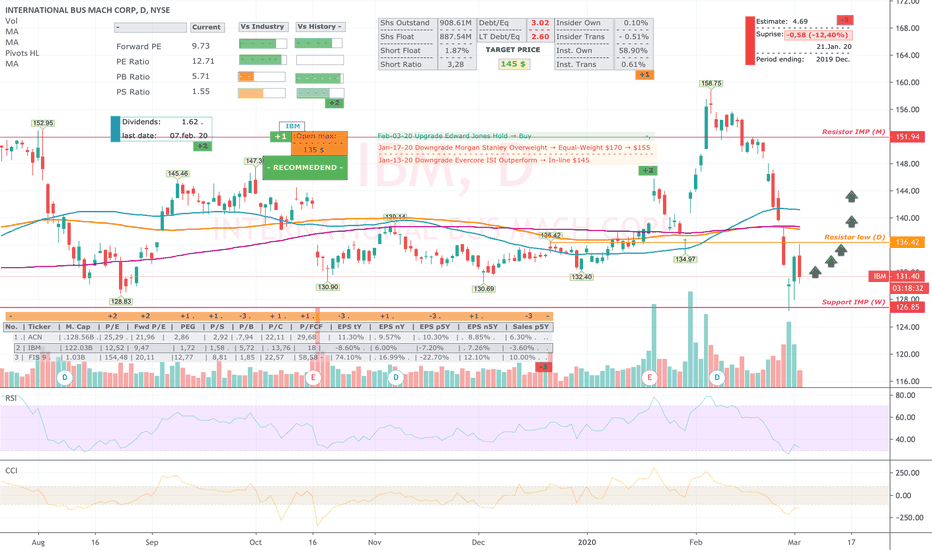This screenshot has width=932, height=550.
Task: Click the Current column header
Action: pyautogui.click(x=206, y=27)
